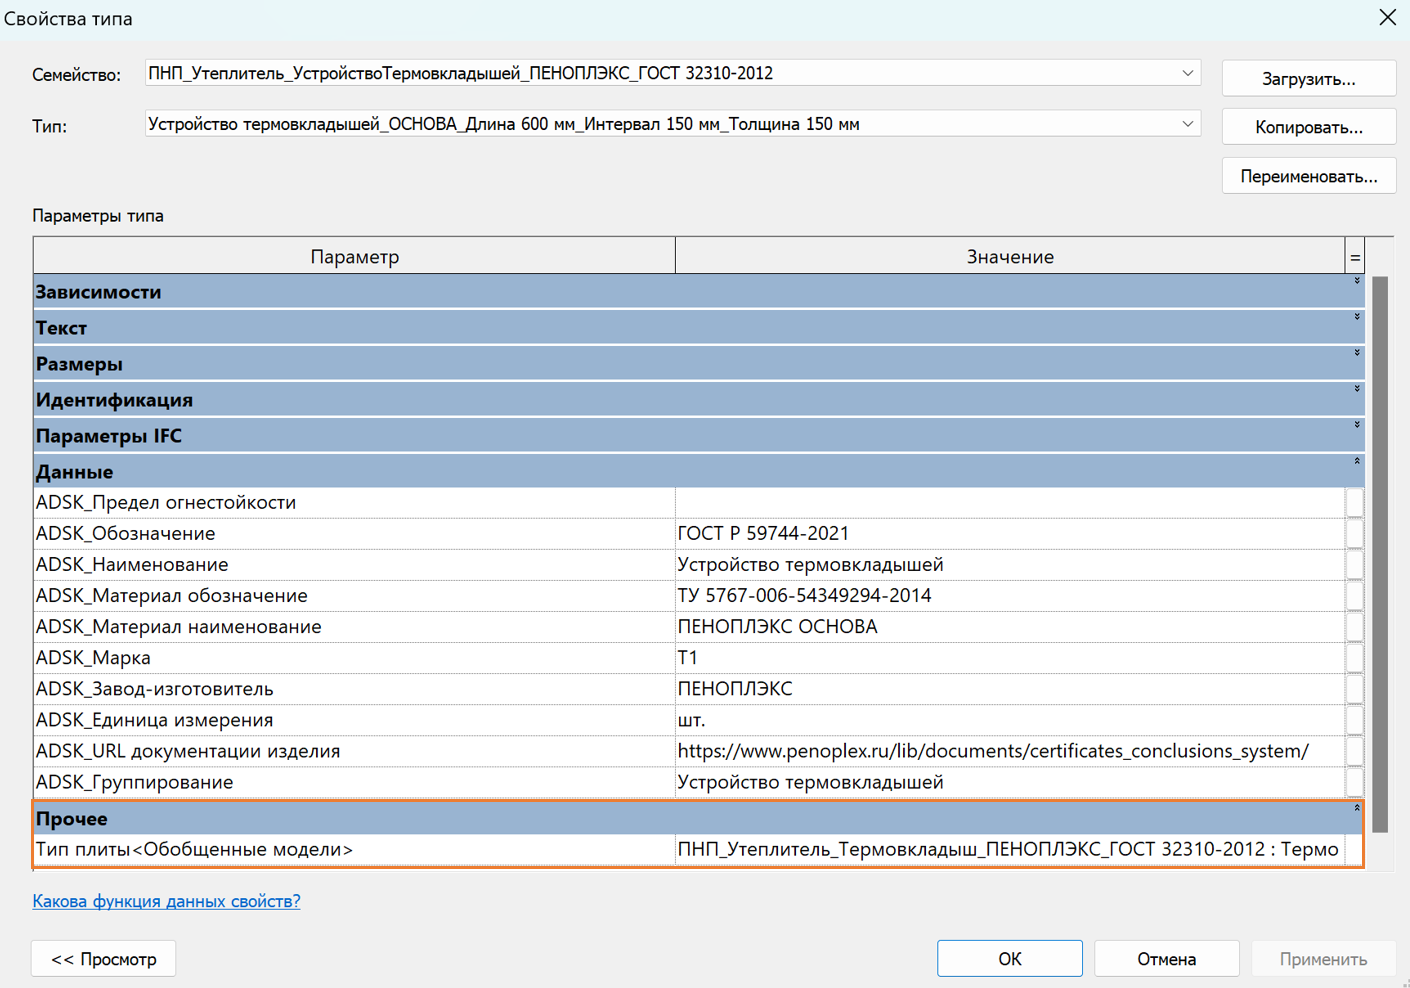1410x988 pixels.
Task: Click the associate button for ADSK_Единица измерения
Action: point(1355,719)
